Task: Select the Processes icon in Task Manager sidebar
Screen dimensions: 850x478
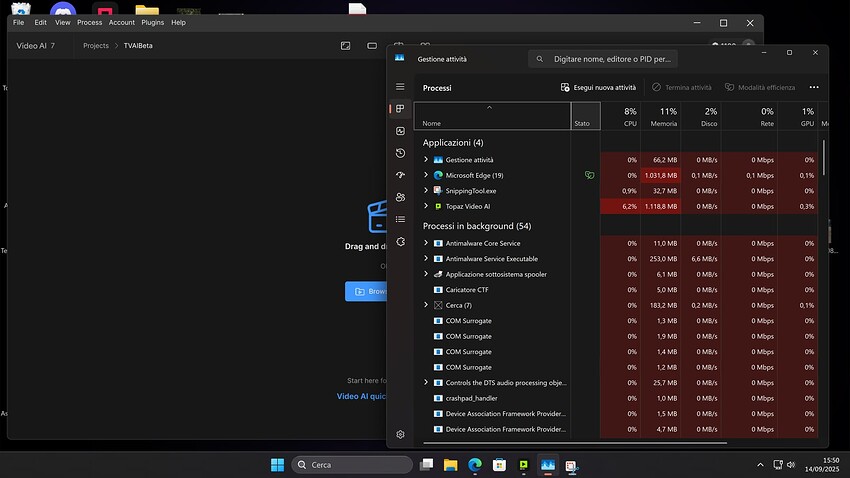Action: pos(400,109)
